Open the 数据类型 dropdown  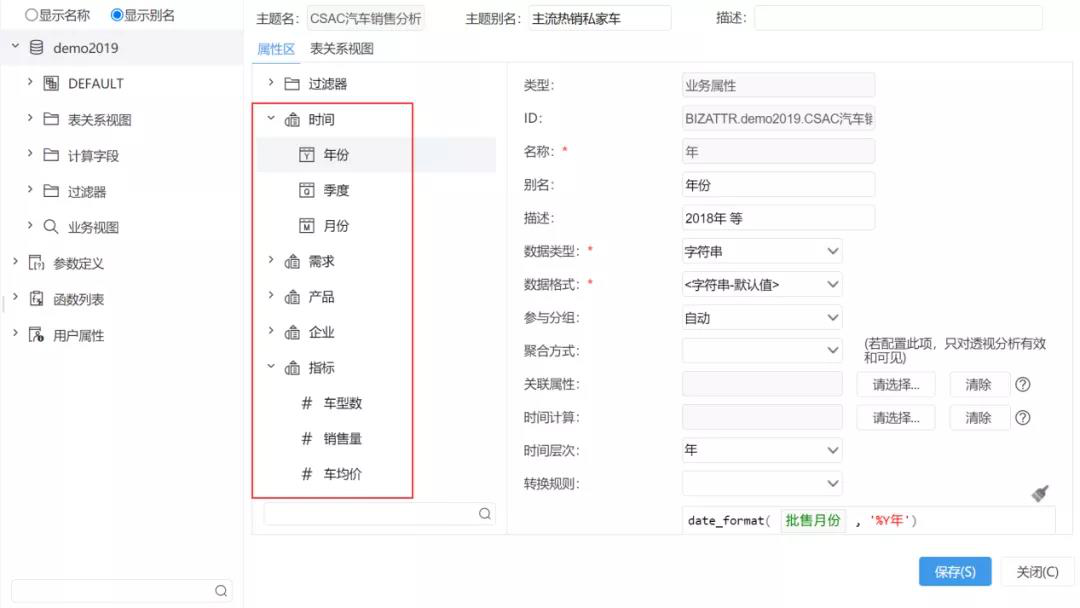point(762,251)
